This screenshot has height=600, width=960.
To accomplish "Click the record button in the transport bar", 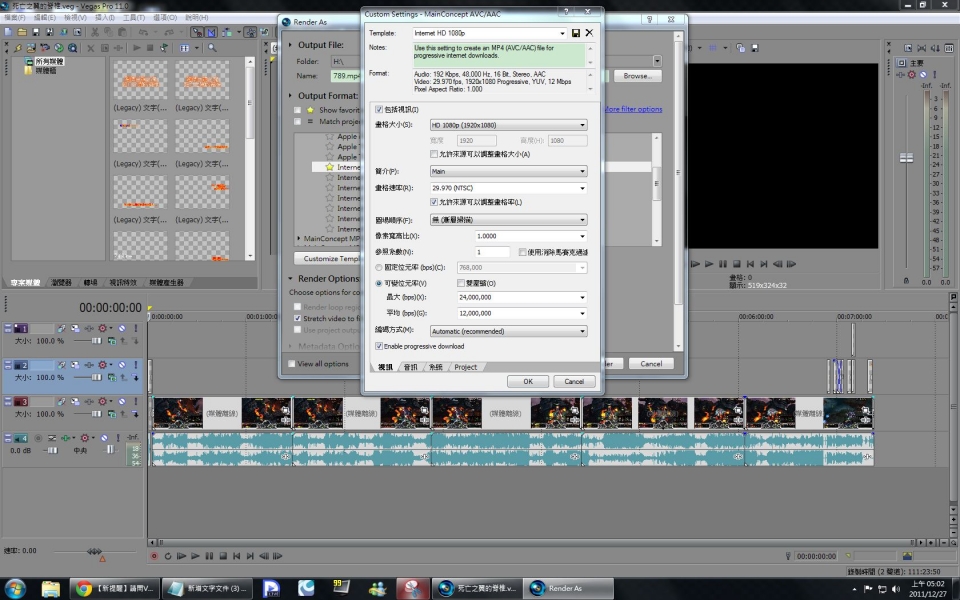I will tap(154, 556).
